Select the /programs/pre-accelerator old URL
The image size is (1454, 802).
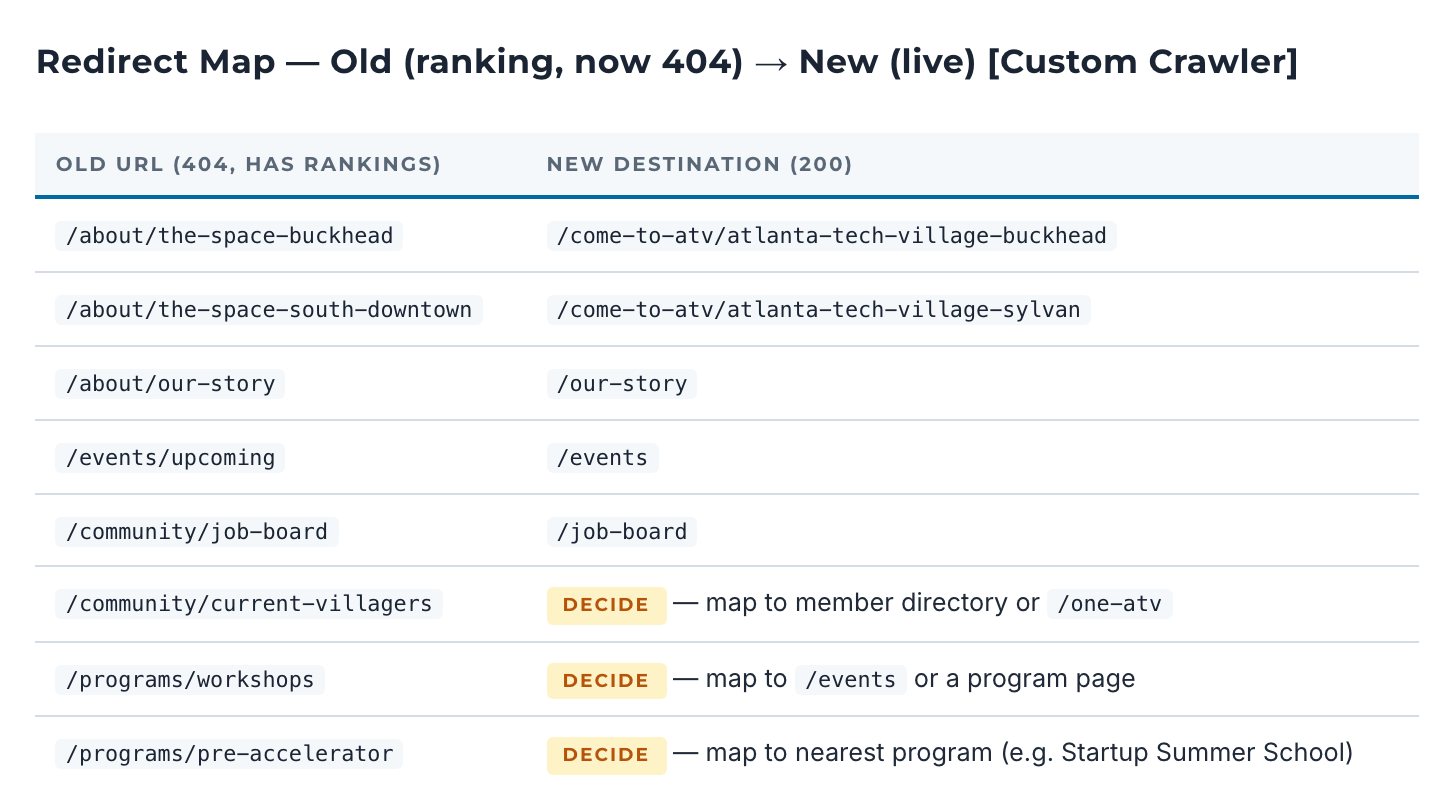click(x=229, y=754)
